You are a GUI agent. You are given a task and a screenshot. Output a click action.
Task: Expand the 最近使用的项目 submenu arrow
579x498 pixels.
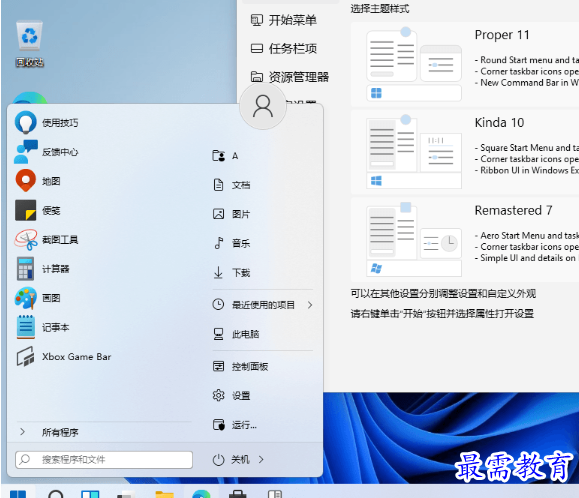point(310,305)
